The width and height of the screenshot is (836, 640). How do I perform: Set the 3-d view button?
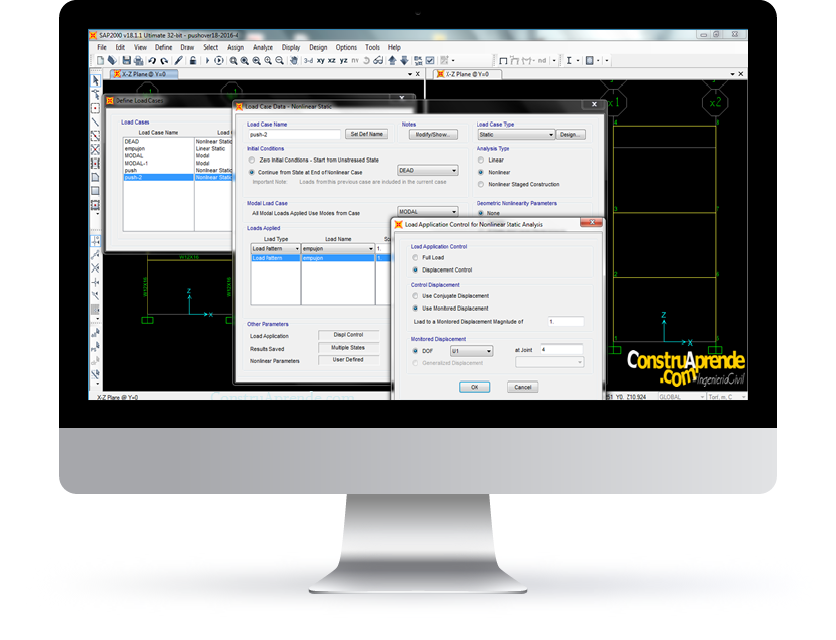tap(308, 61)
